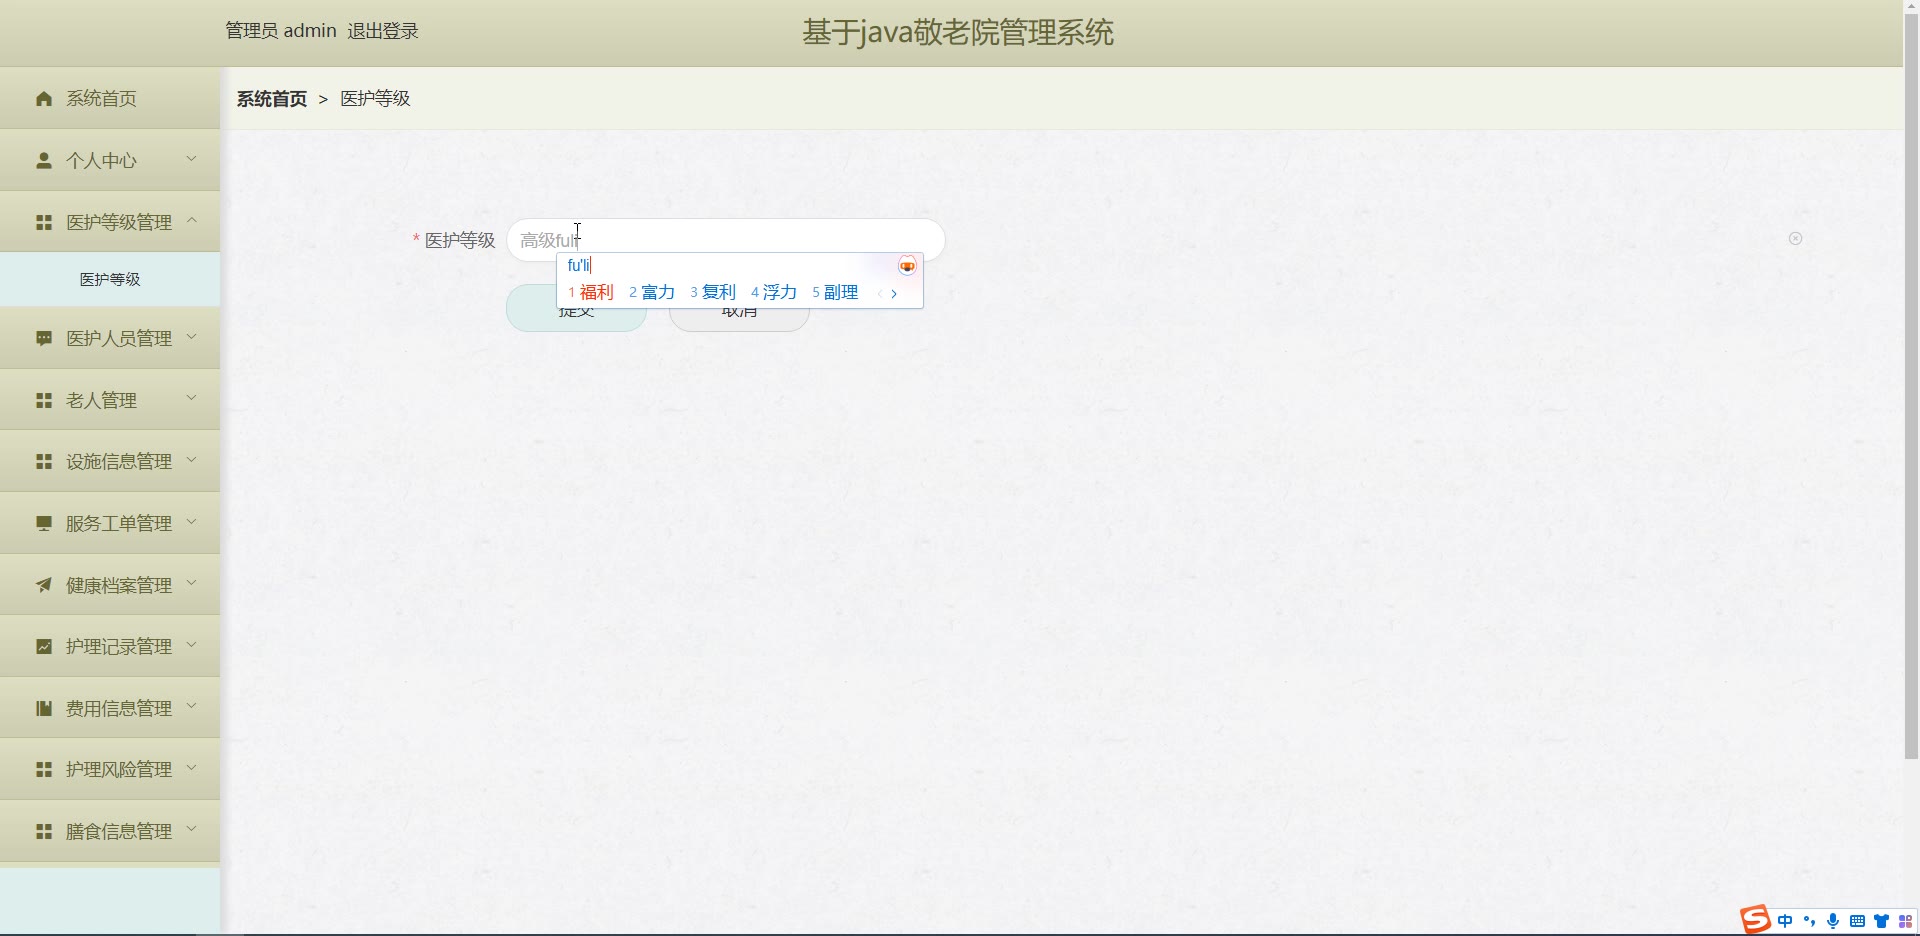
Task: Click 退出登录 to log out
Action: point(383,31)
